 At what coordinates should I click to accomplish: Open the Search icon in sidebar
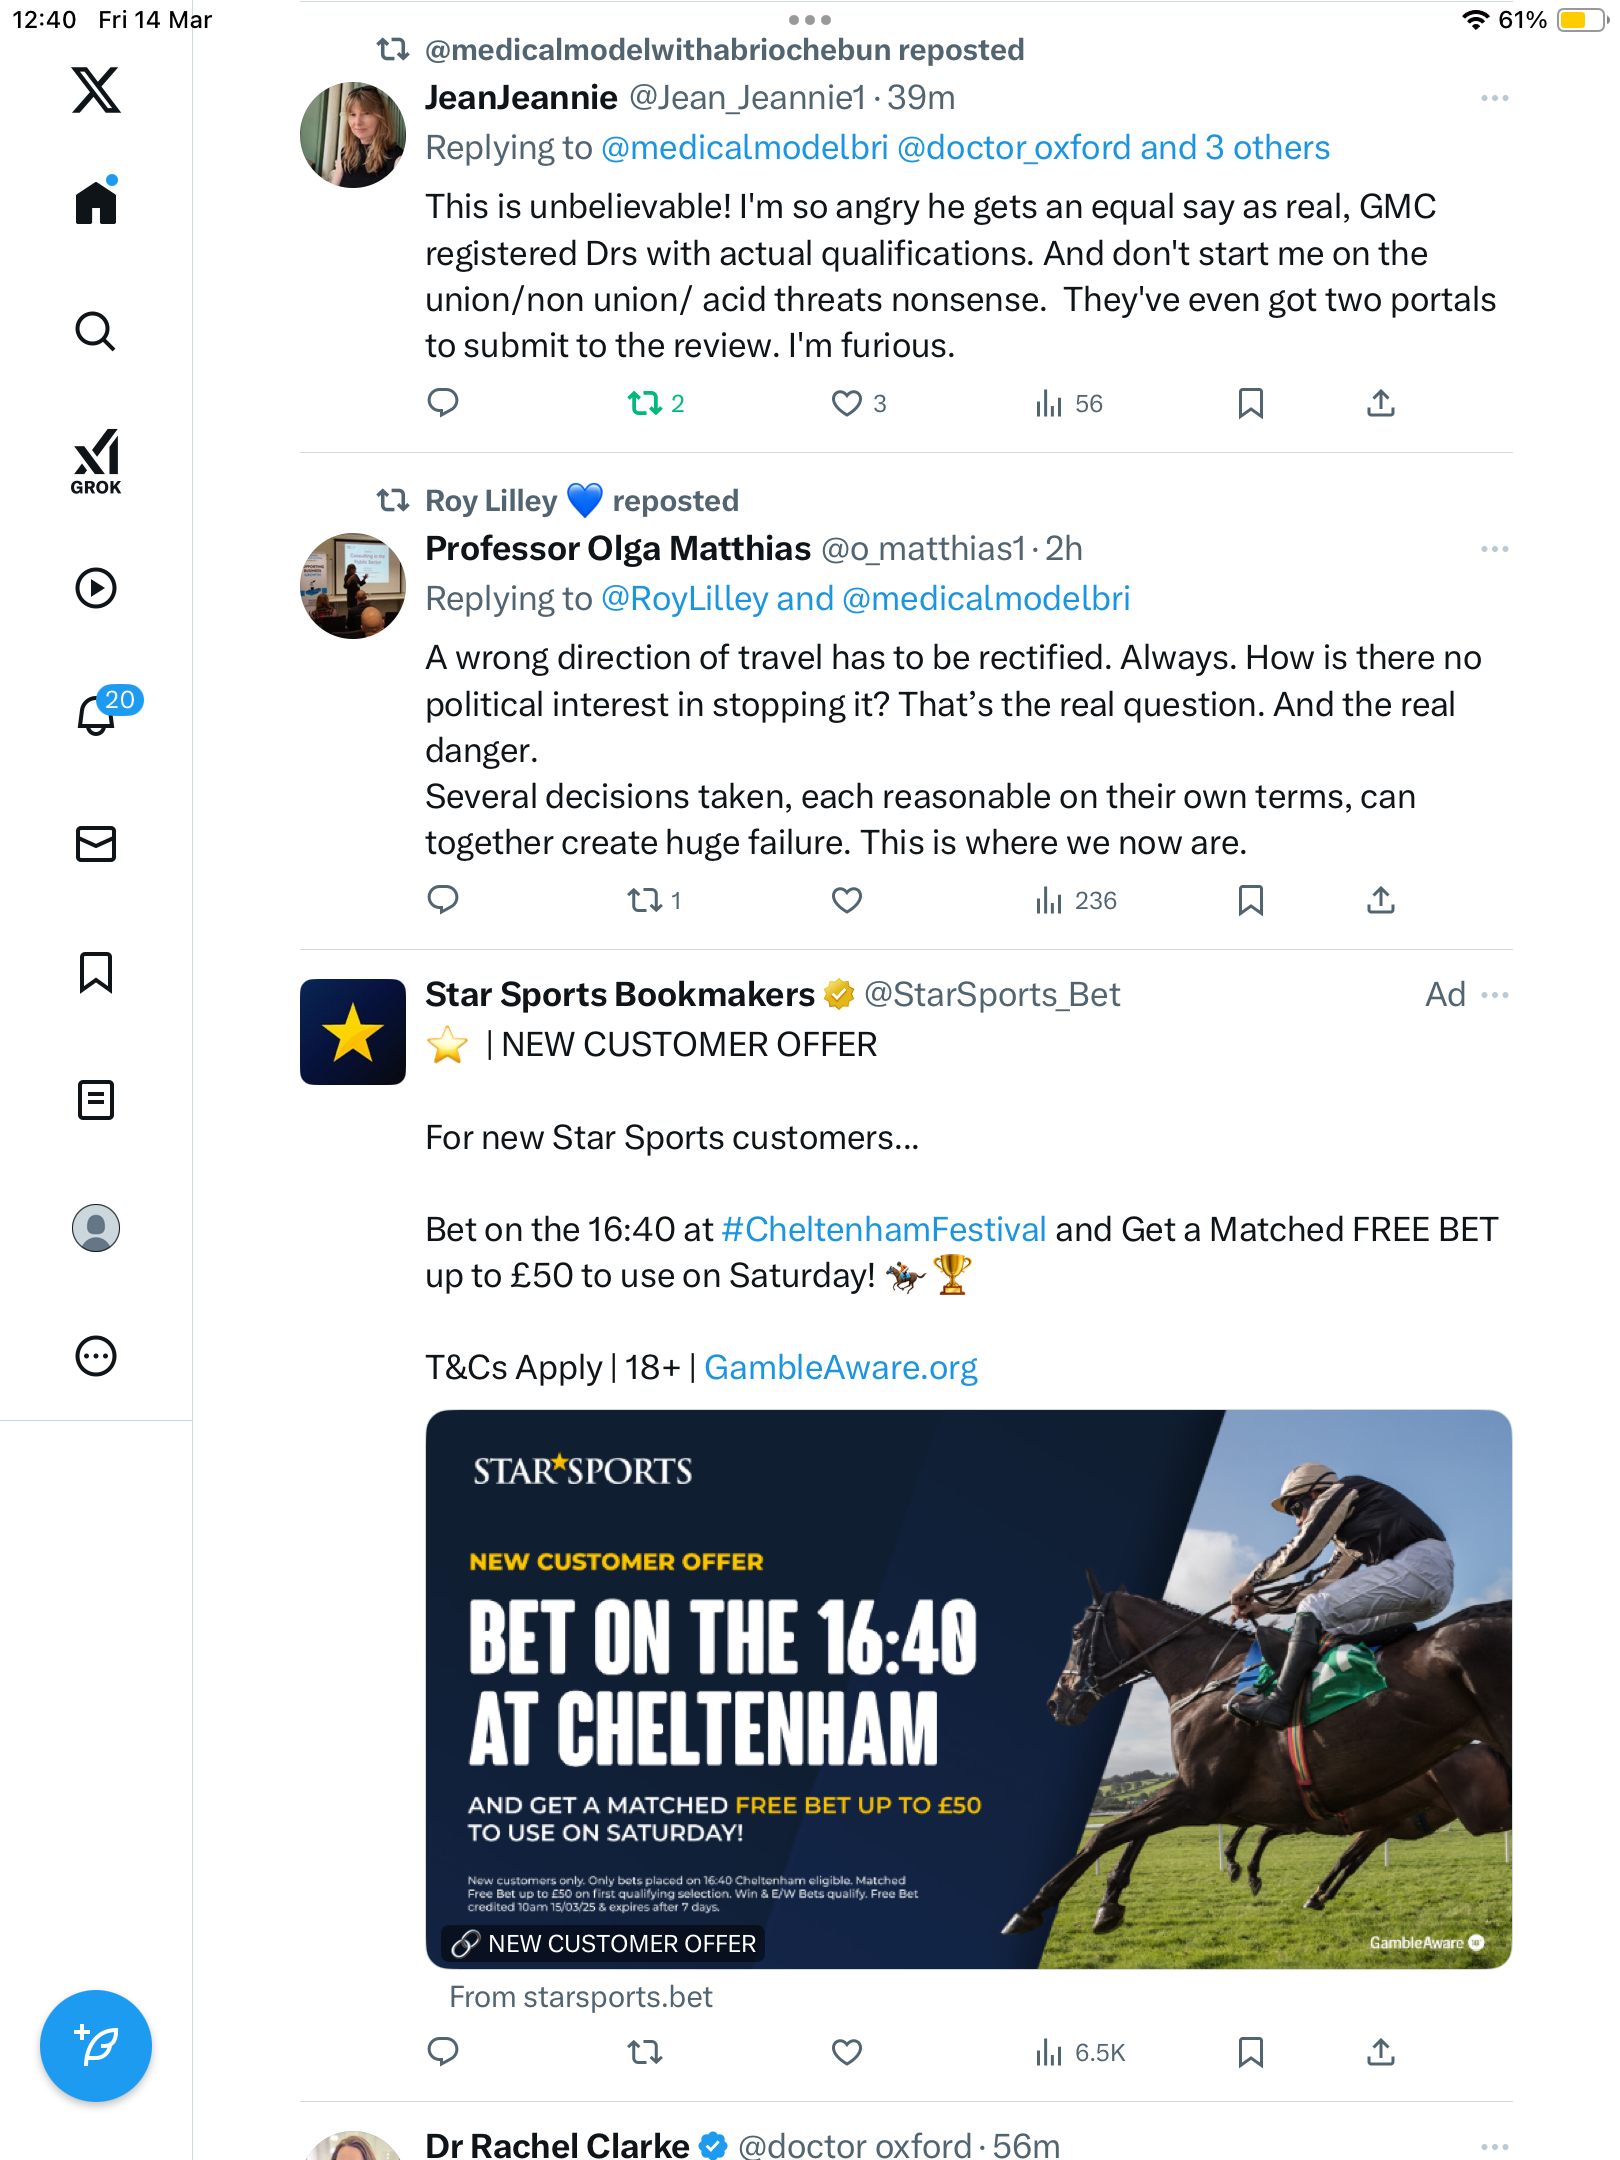tap(96, 331)
